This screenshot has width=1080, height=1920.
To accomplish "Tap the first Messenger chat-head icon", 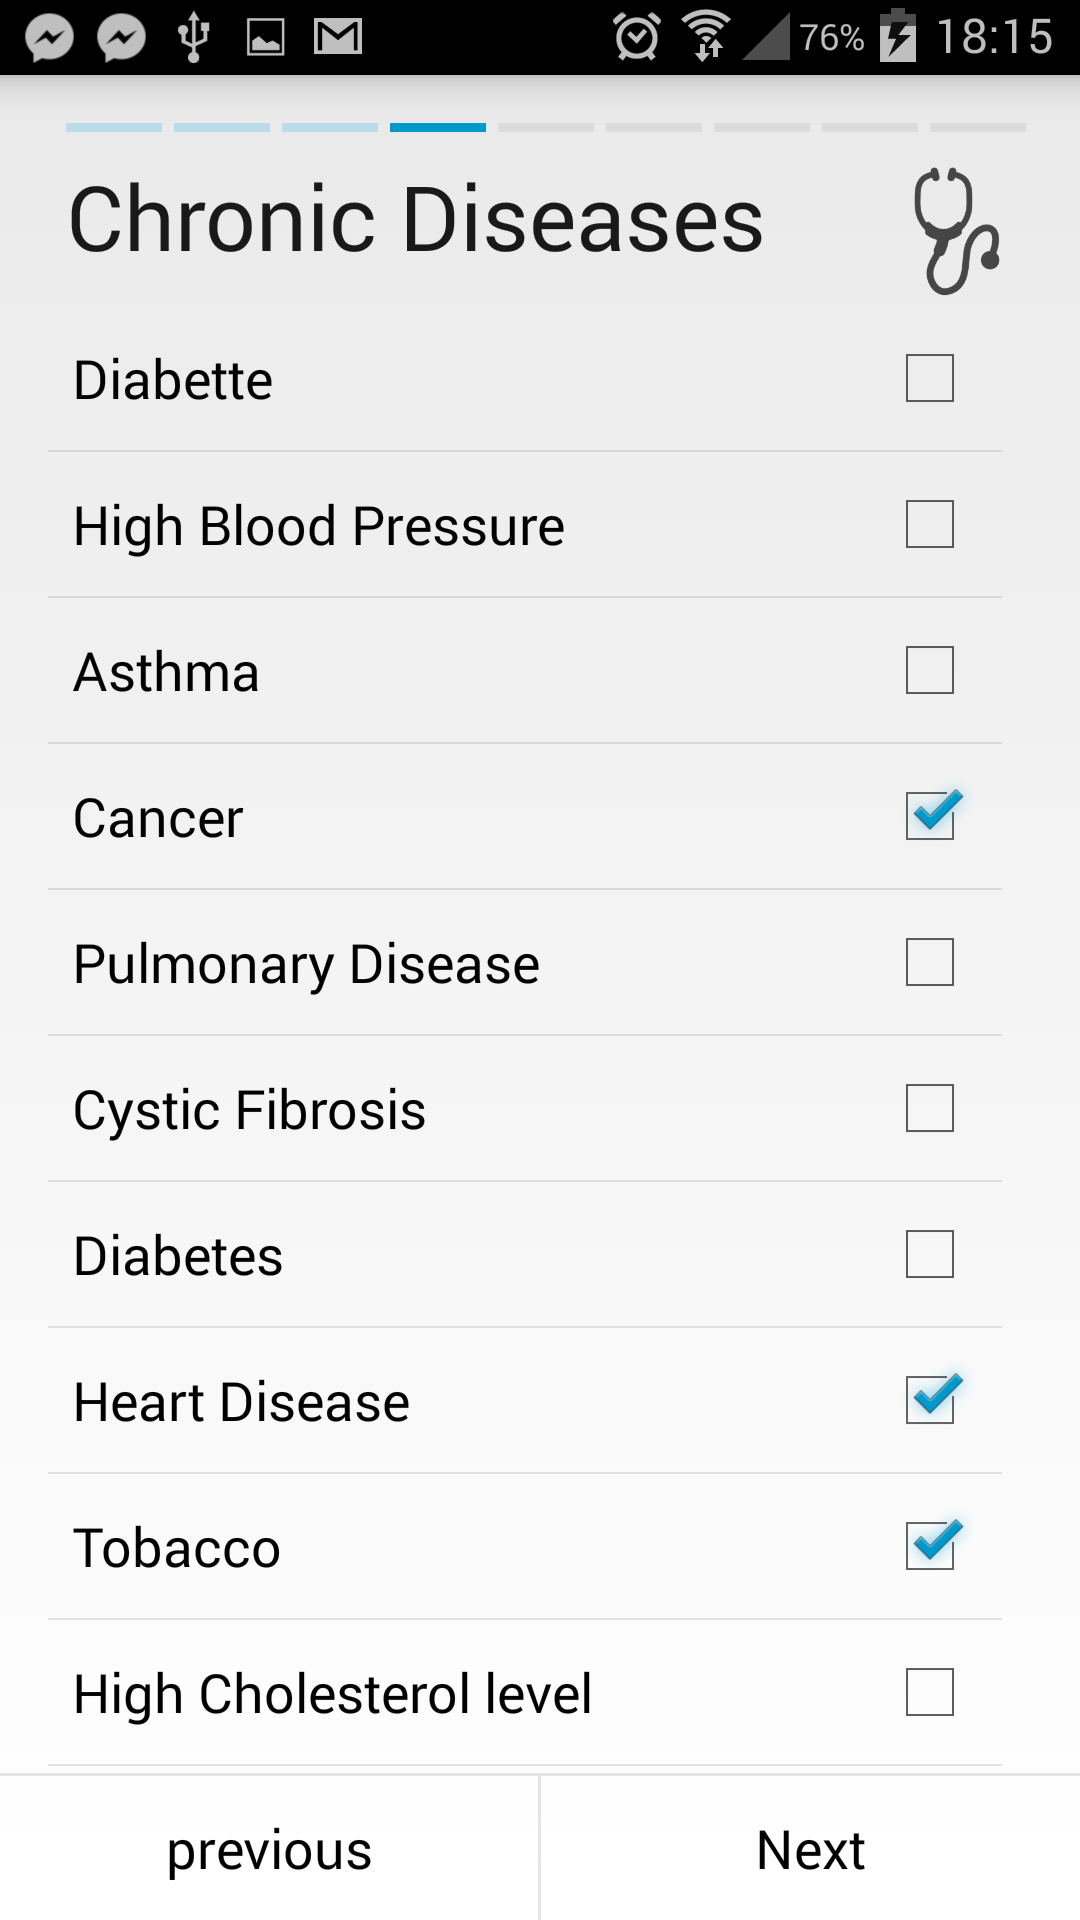I will point(49,38).
